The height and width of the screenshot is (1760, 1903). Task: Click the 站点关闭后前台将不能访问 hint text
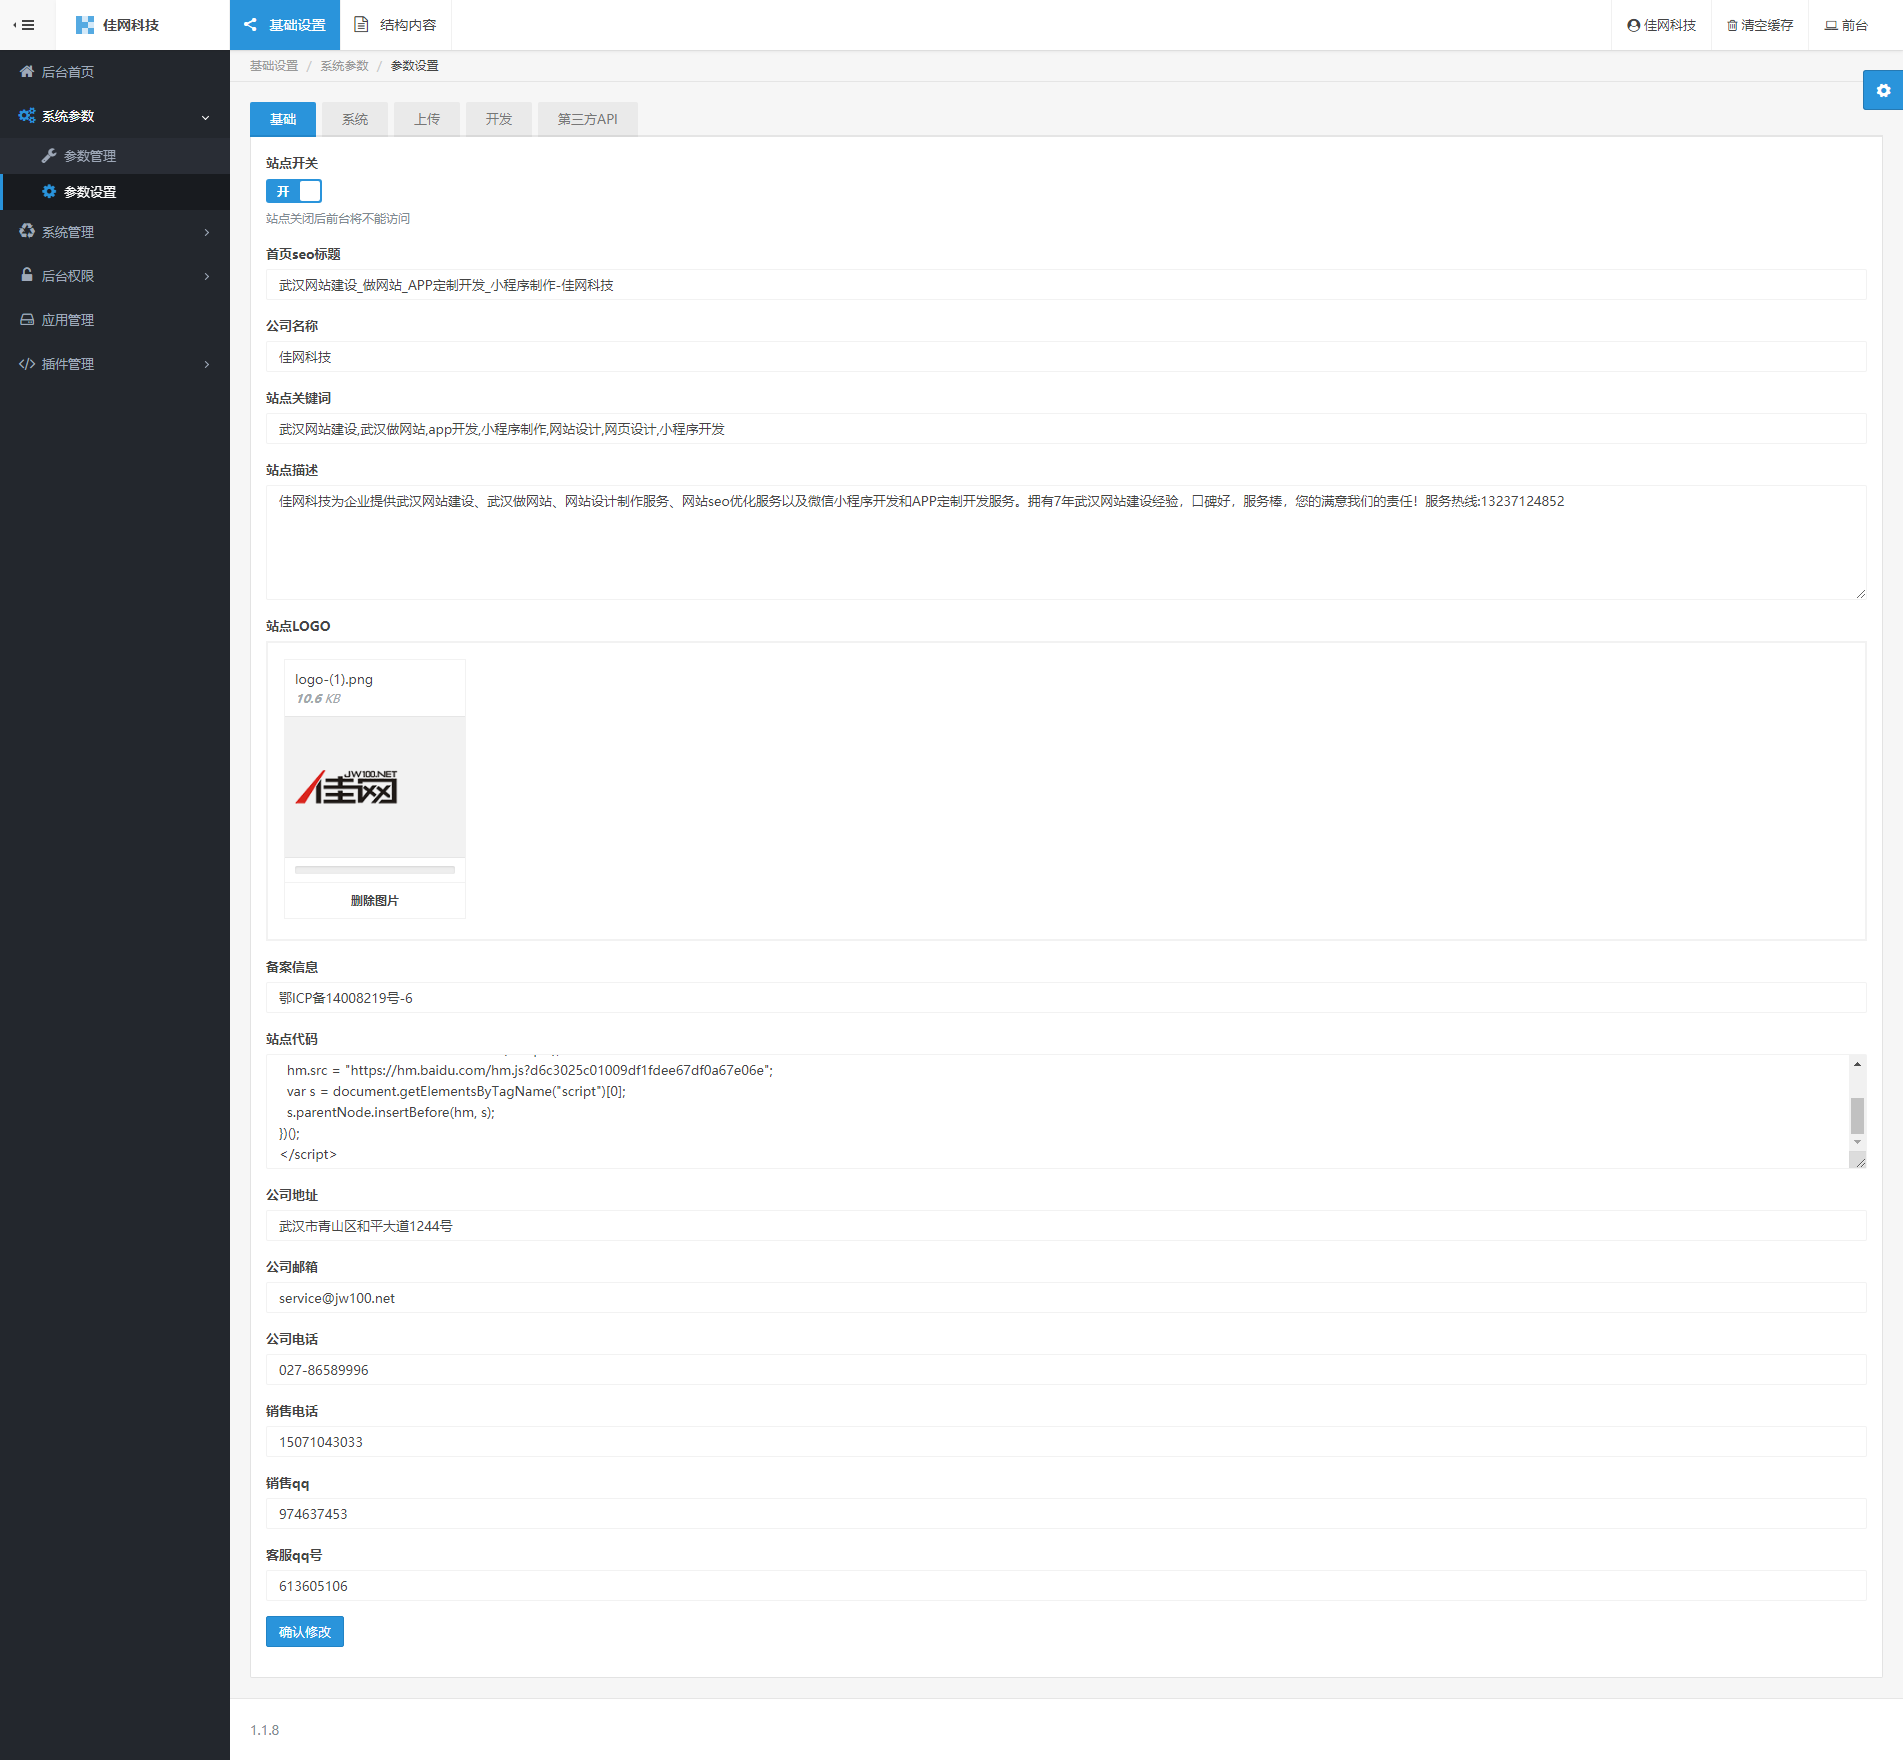[x=338, y=218]
